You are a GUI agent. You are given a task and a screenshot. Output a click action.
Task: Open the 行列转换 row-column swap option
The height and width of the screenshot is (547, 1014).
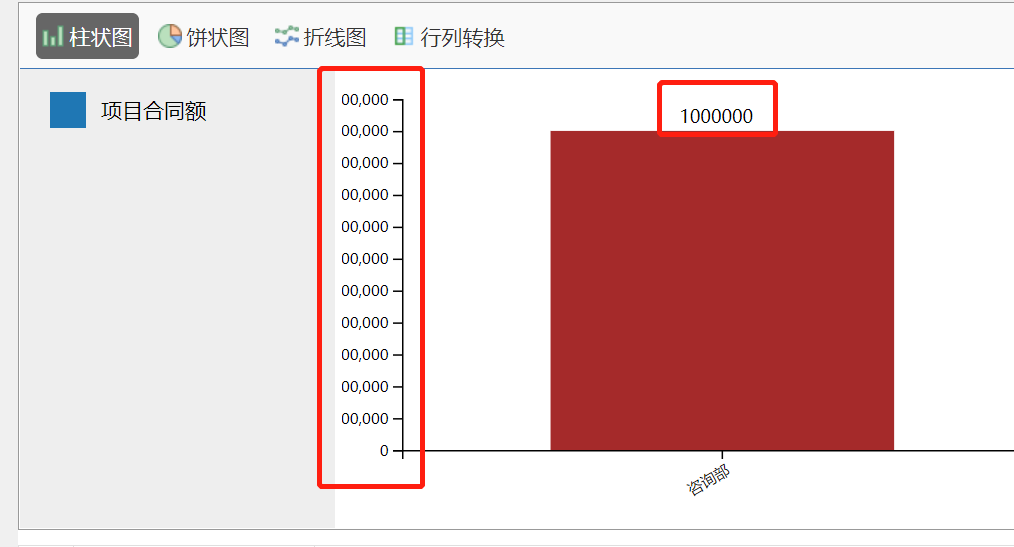pos(449,37)
